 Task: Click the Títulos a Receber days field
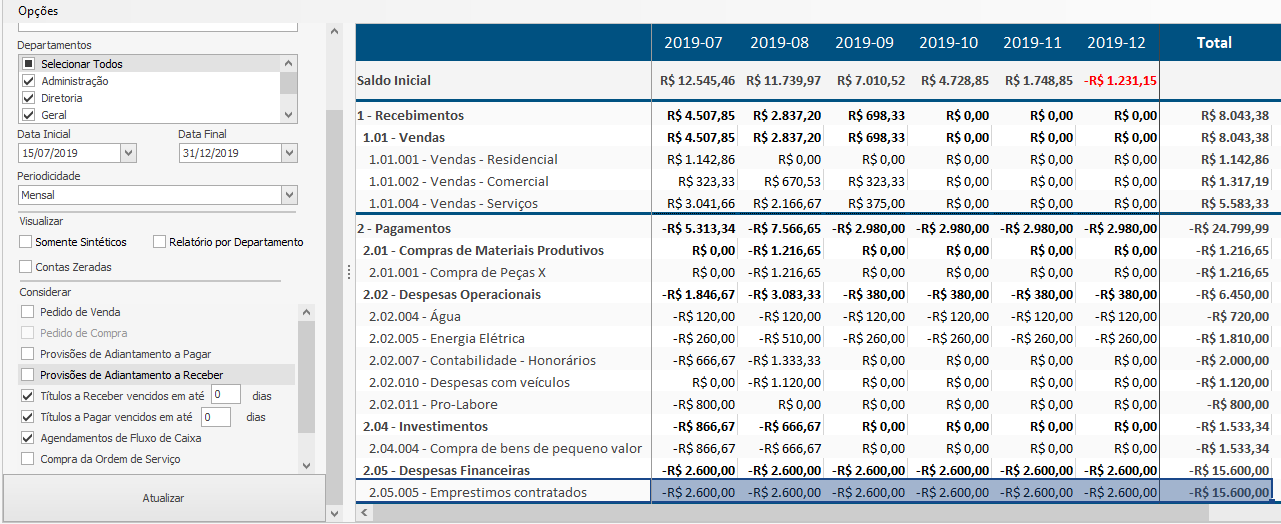pos(226,395)
